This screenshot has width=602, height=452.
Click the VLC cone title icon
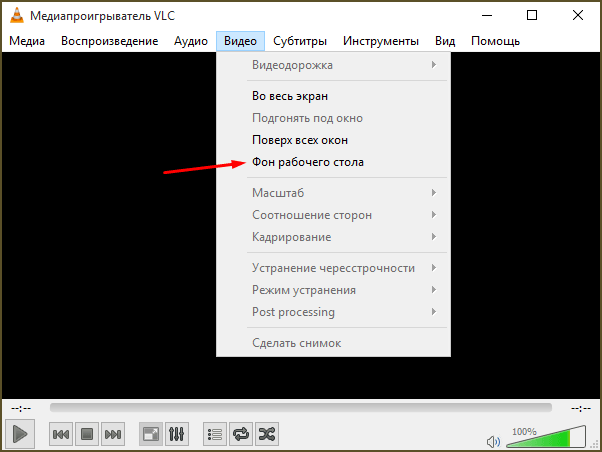click(17, 15)
